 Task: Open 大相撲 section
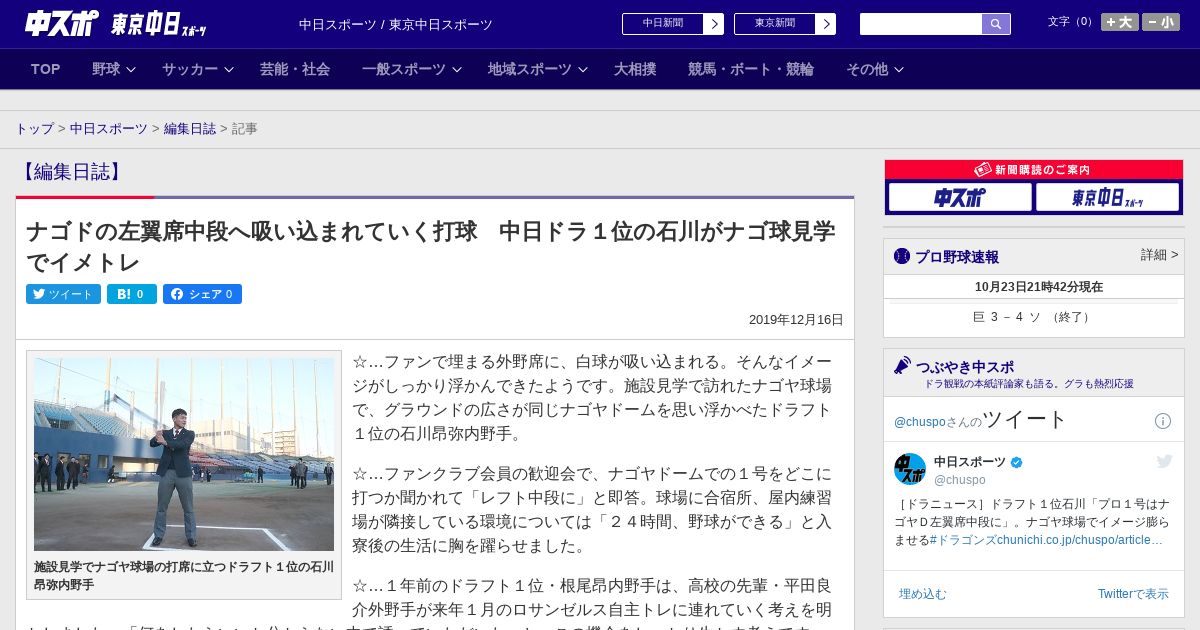635,69
